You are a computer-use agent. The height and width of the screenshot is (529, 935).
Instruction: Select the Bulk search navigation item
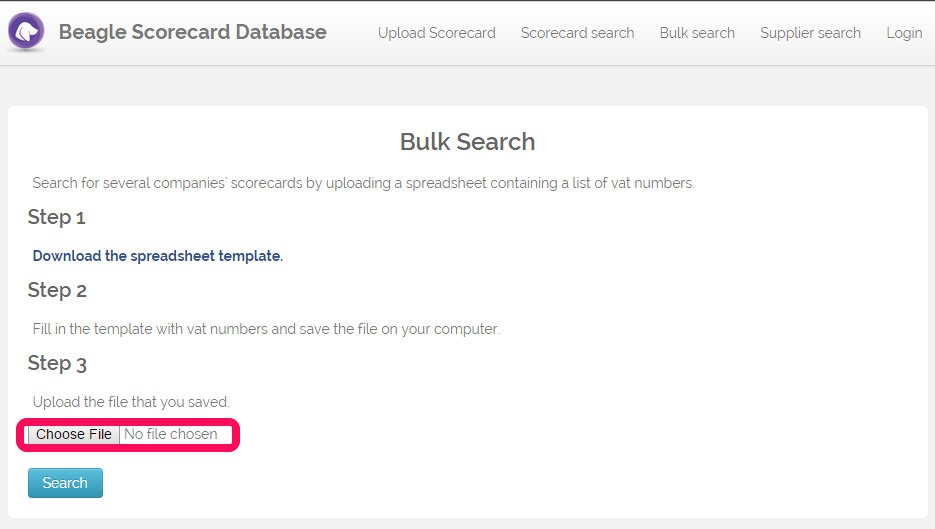(697, 33)
